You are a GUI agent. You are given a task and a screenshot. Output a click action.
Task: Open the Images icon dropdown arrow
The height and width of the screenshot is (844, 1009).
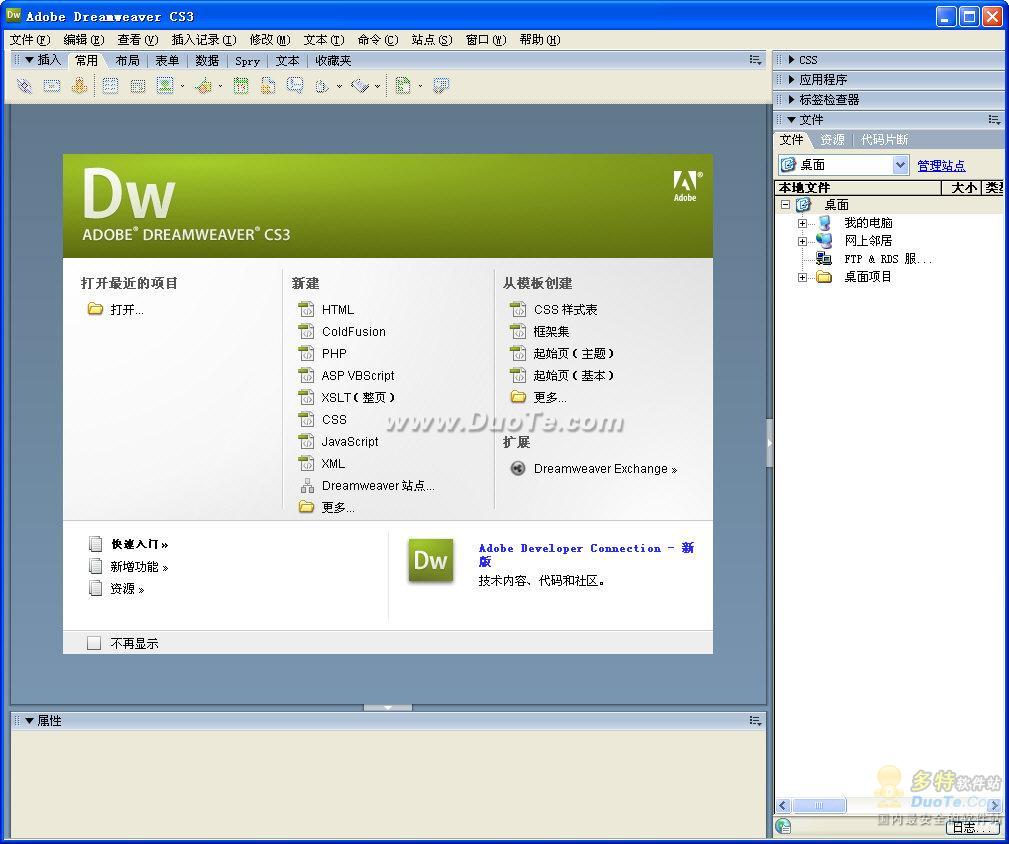point(183,86)
